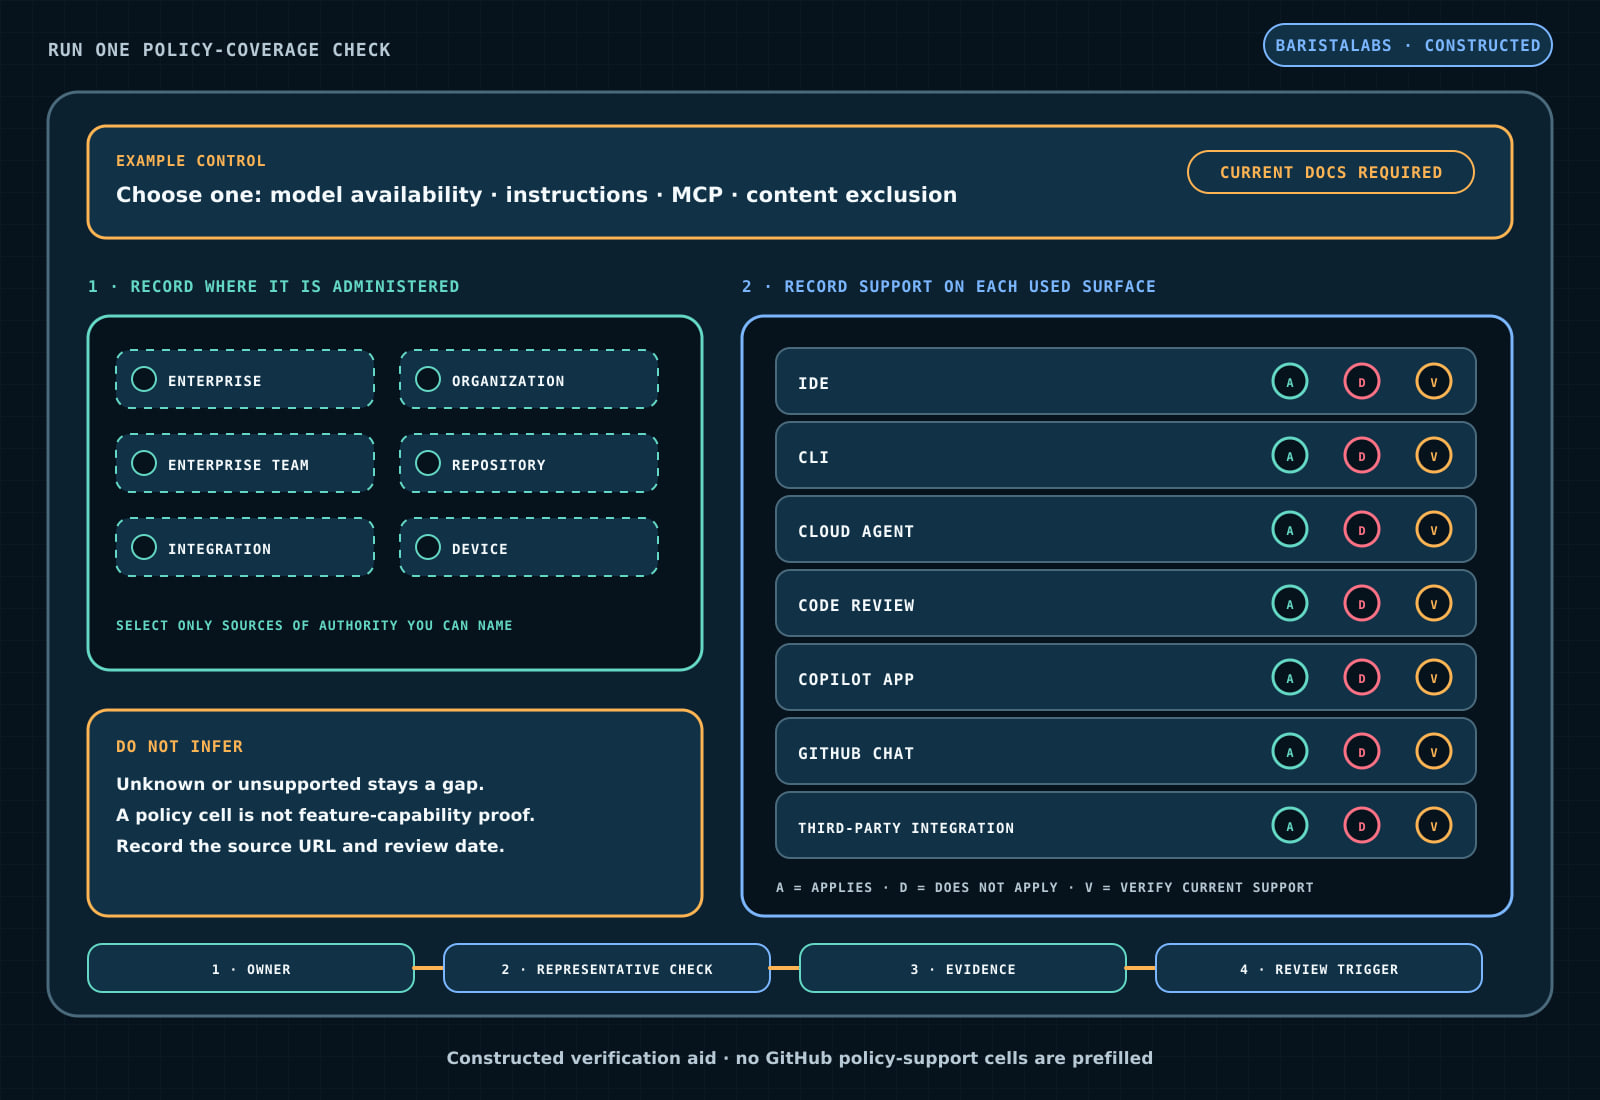1600x1100 pixels.
Task: Mark GitHub Chat as V
Action: [1434, 751]
